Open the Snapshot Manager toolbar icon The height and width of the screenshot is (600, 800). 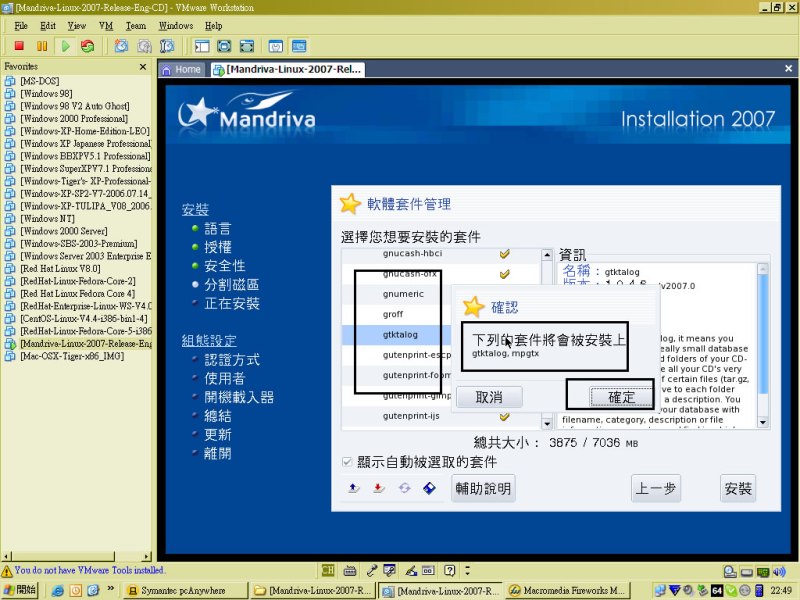pos(167,46)
